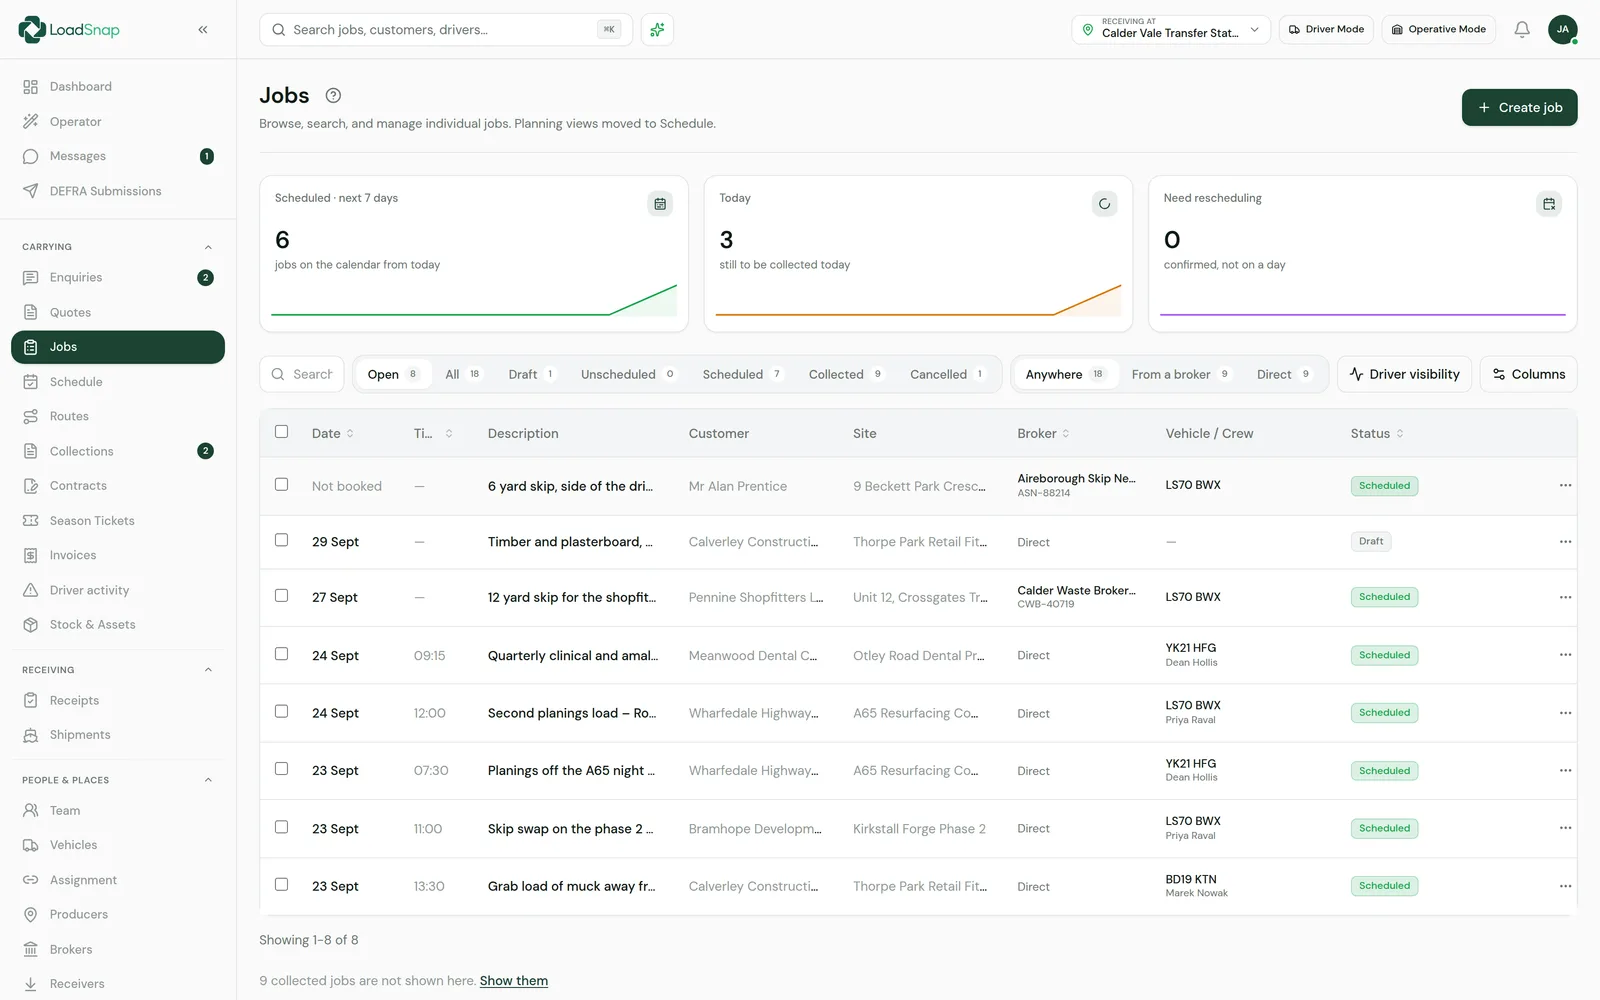This screenshot has height=1000, width=1600.
Task: Open the notifications bell
Action: click(x=1521, y=30)
